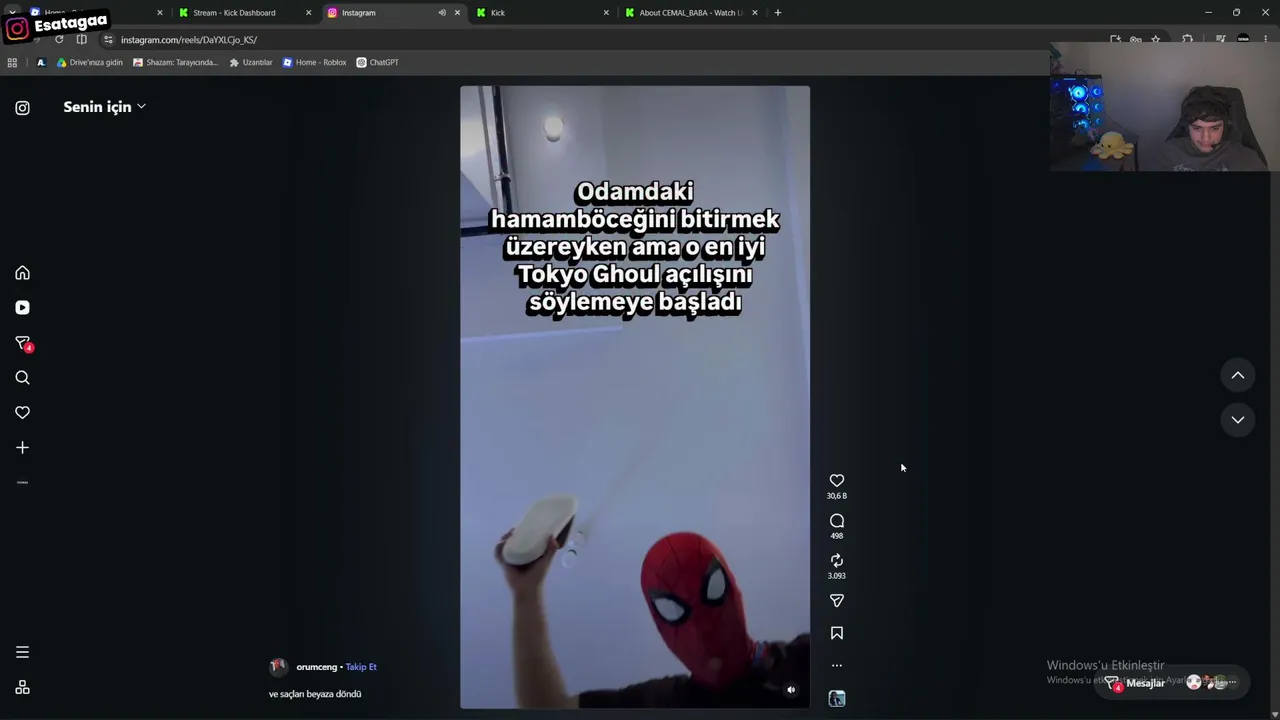1280x720 pixels.
Task: Like the reel with heart icon
Action: tap(837, 481)
